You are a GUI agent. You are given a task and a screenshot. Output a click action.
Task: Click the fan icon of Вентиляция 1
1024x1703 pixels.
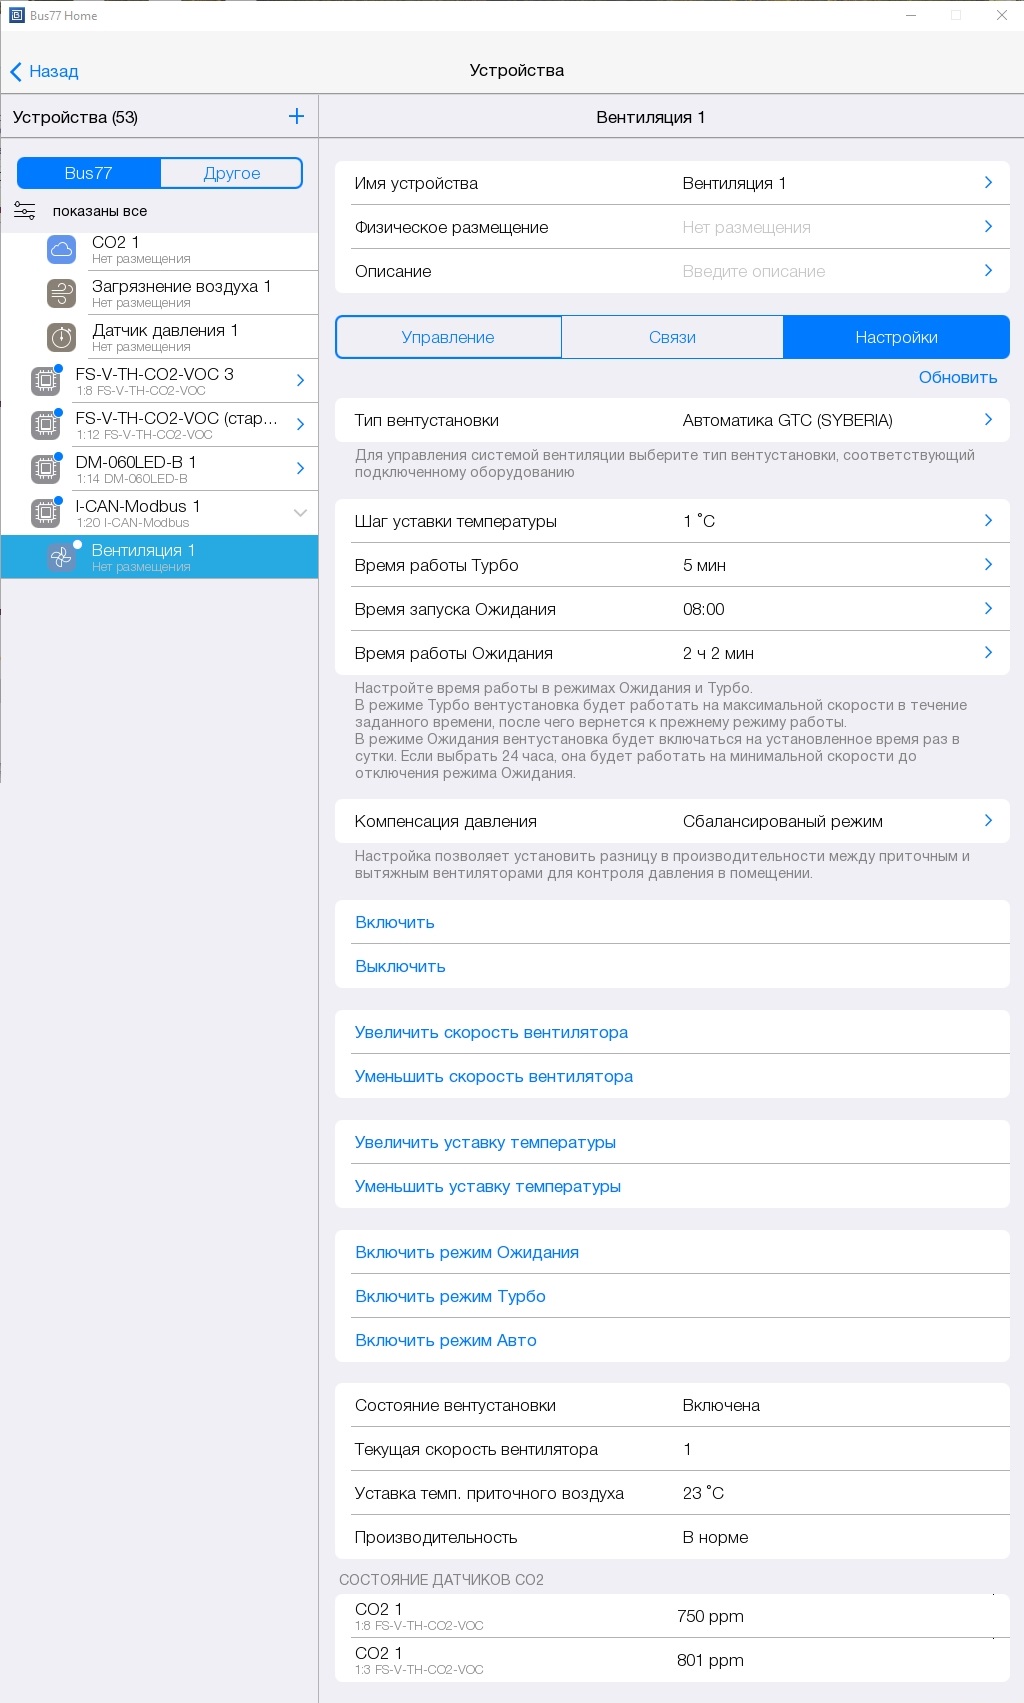click(x=62, y=557)
